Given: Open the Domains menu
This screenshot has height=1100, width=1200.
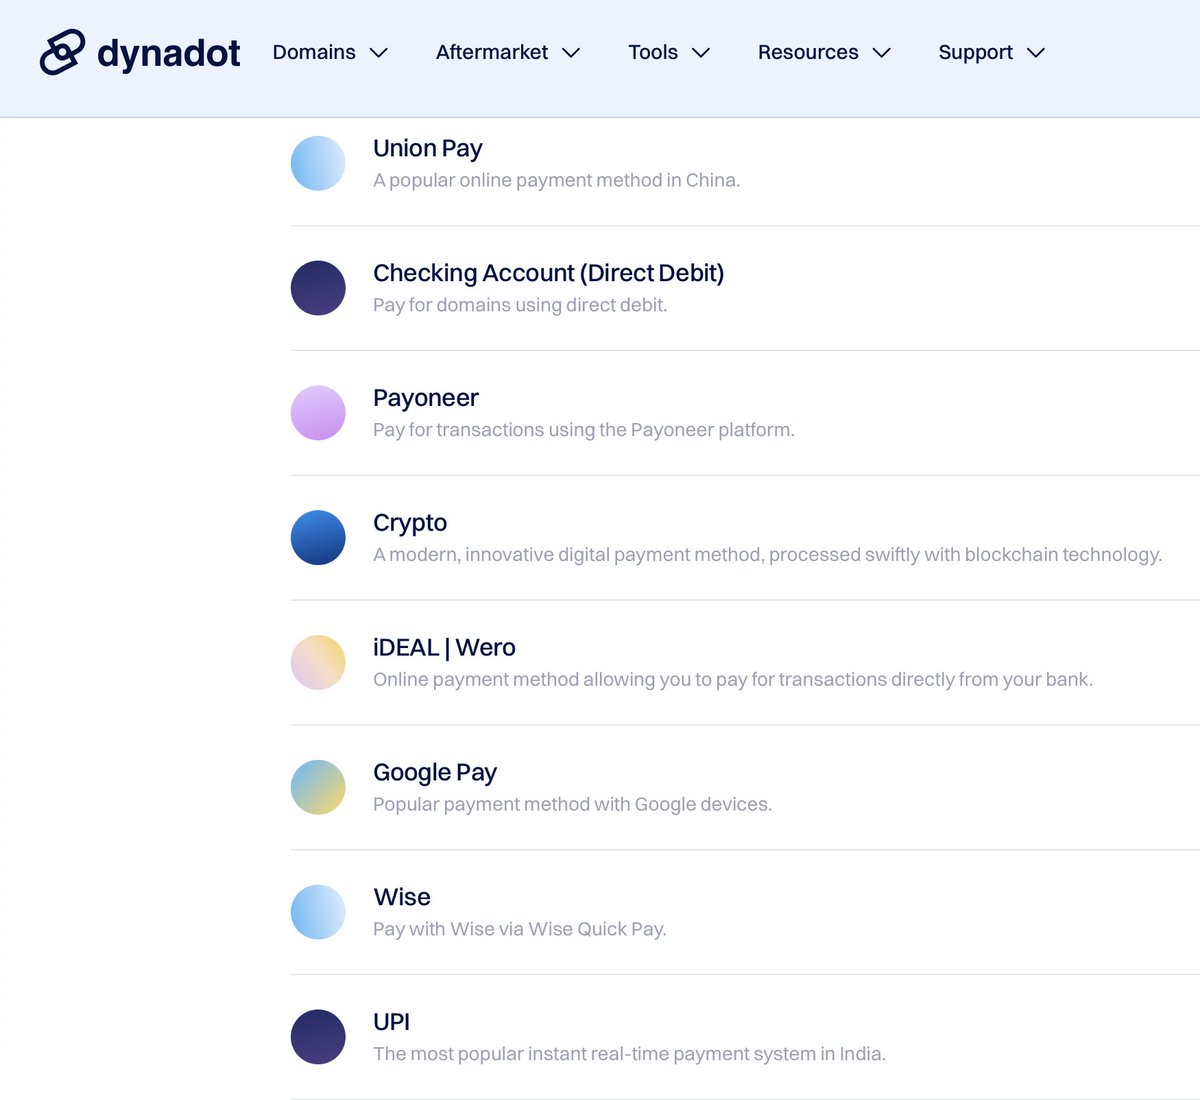Looking at the screenshot, I should [x=330, y=52].
